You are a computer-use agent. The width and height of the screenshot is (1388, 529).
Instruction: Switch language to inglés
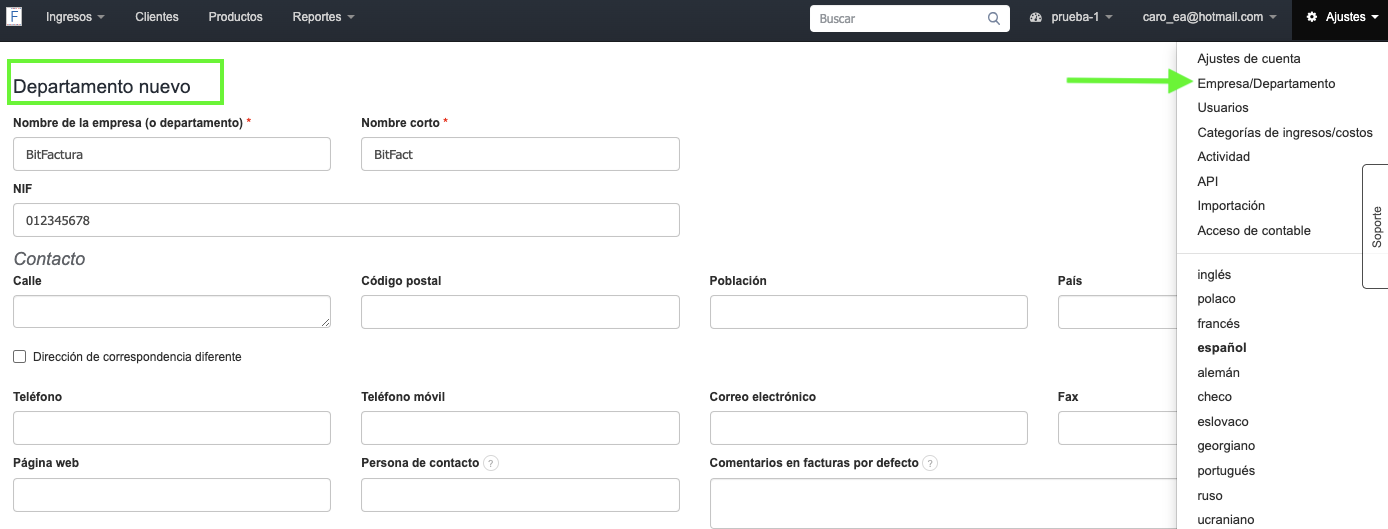coord(1214,275)
